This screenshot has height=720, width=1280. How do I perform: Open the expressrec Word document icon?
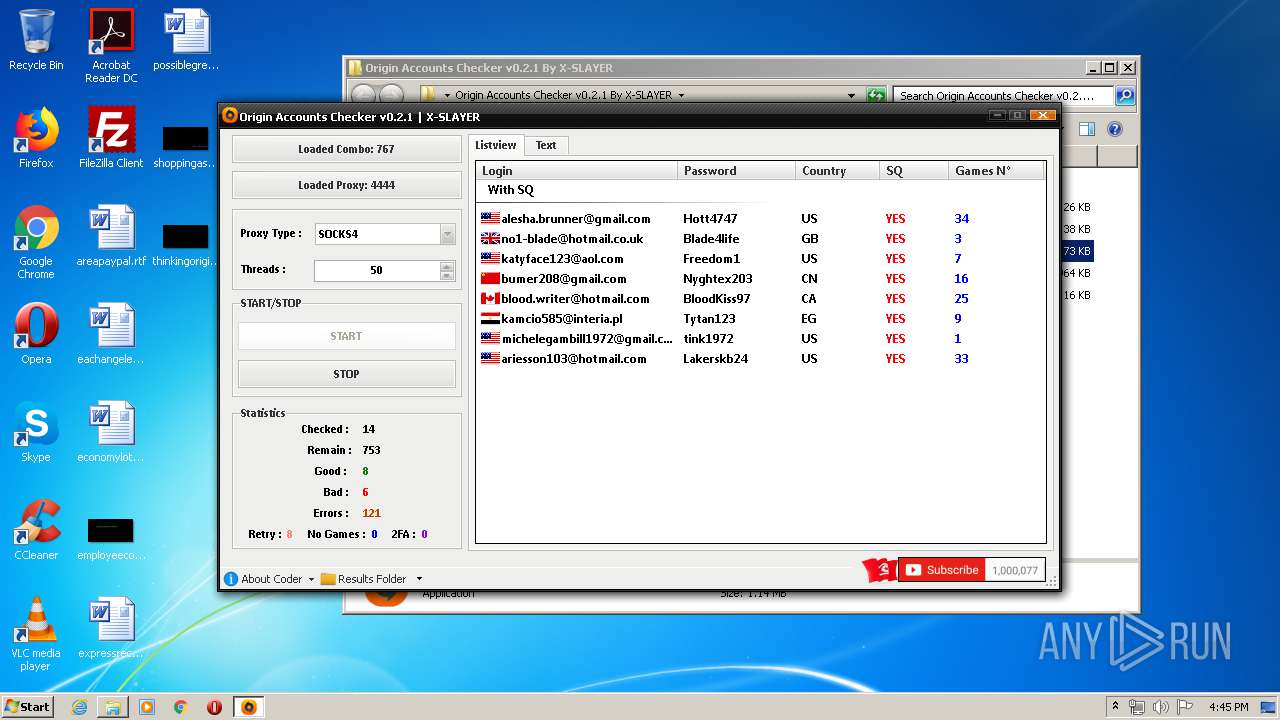(x=111, y=628)
